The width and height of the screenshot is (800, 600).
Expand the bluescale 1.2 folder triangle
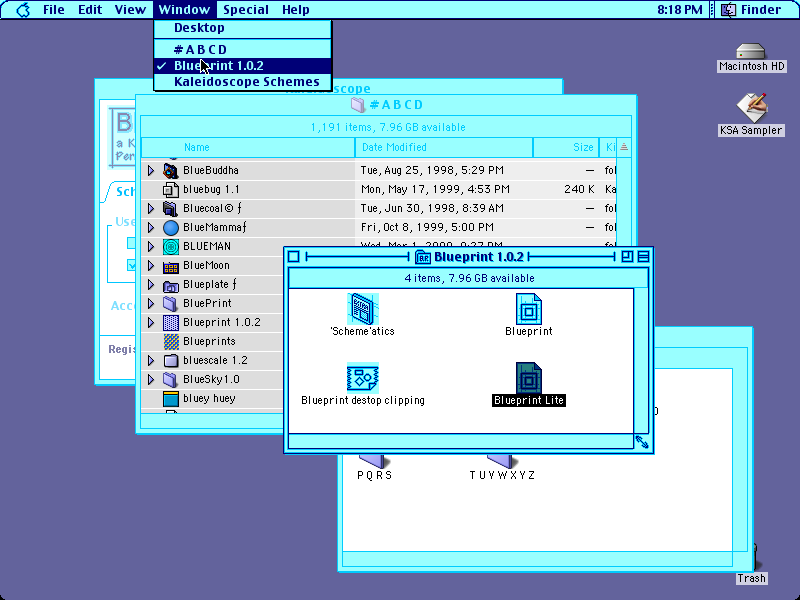pyautogui.click(x=151, y=361)
